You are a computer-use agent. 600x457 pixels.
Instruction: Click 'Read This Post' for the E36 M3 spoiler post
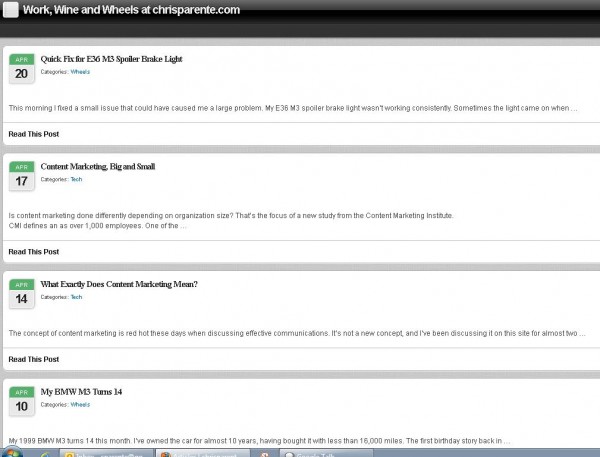click(34, 134)
